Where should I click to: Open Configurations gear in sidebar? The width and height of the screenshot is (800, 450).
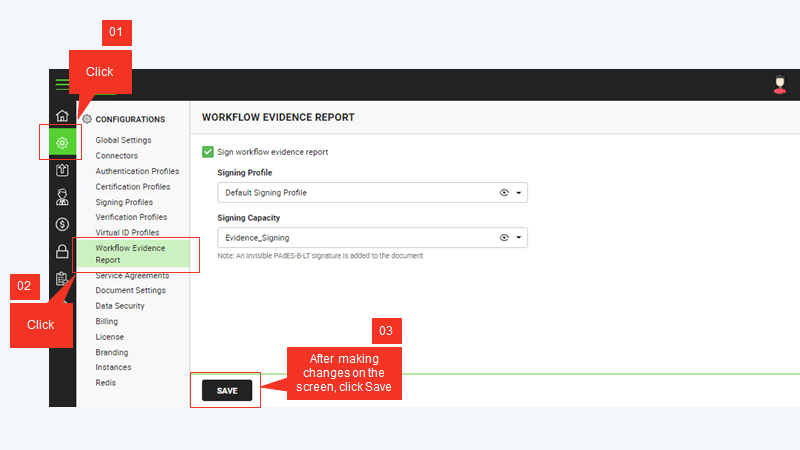tap(62, 143)
